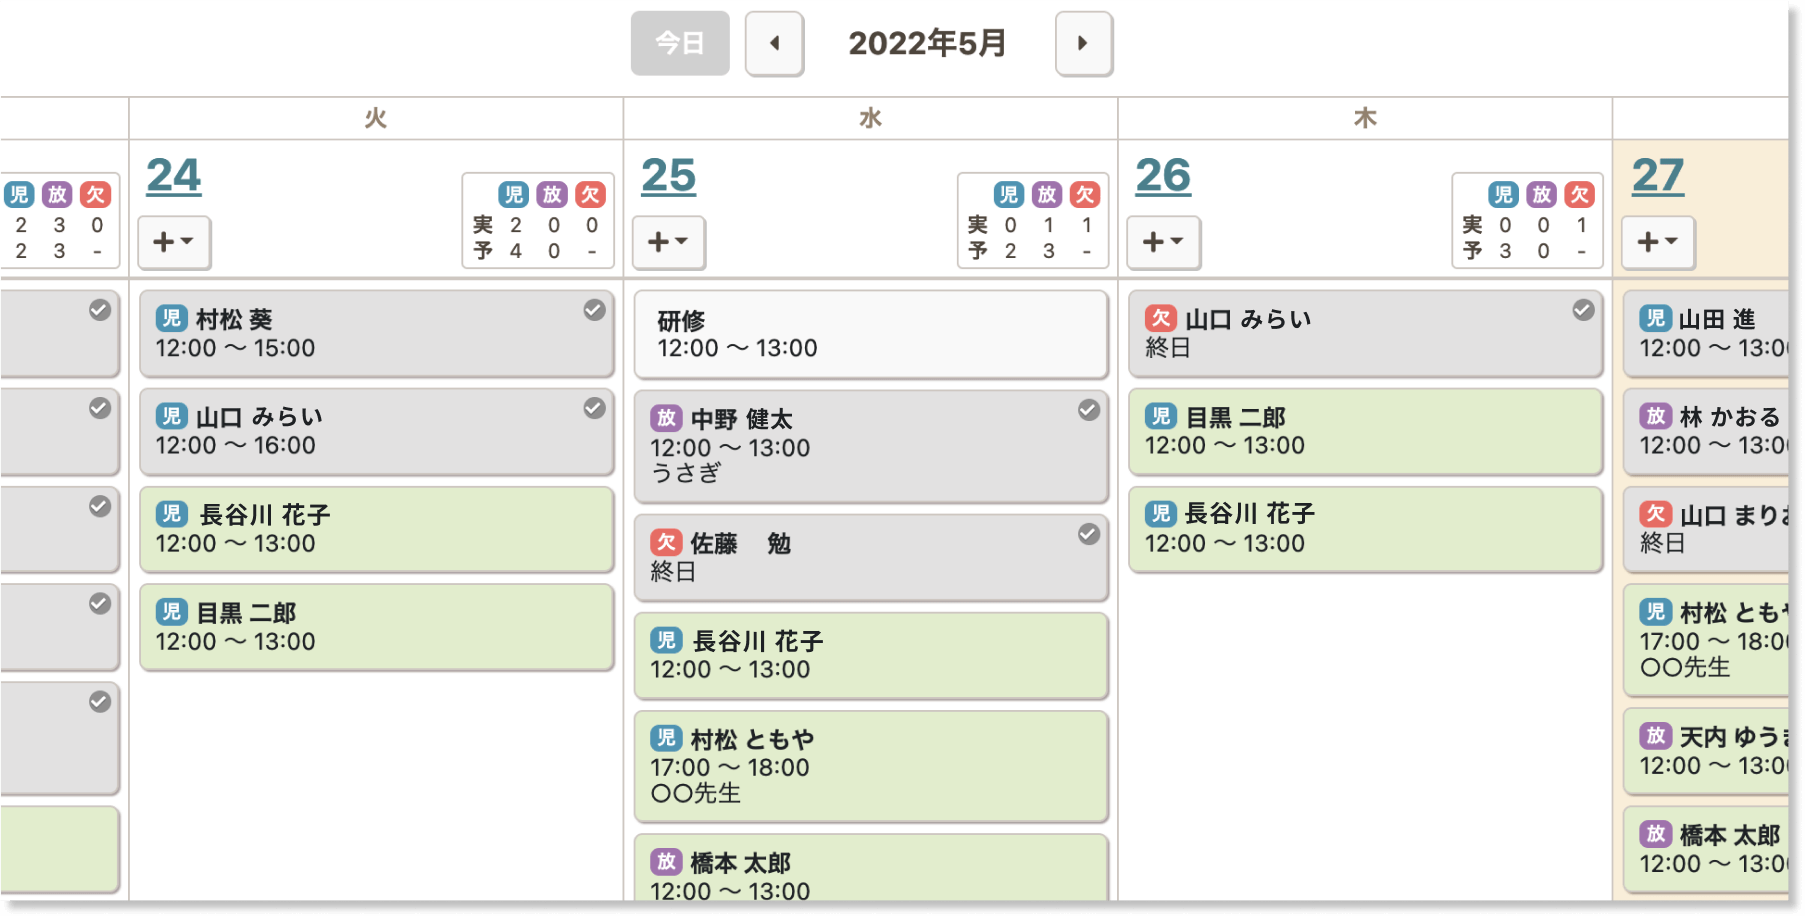Go to previous month with left arrow
Screen dimensions: 1805x916
[774, 43]
